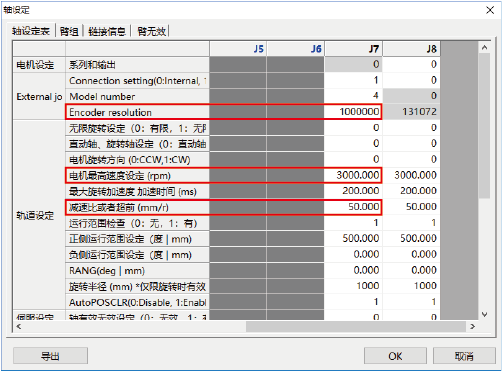The height and width of the screenshot is (371, 502).
Task: Select the J8 column header
Action: pyautogui.click(x=411, y=49)
